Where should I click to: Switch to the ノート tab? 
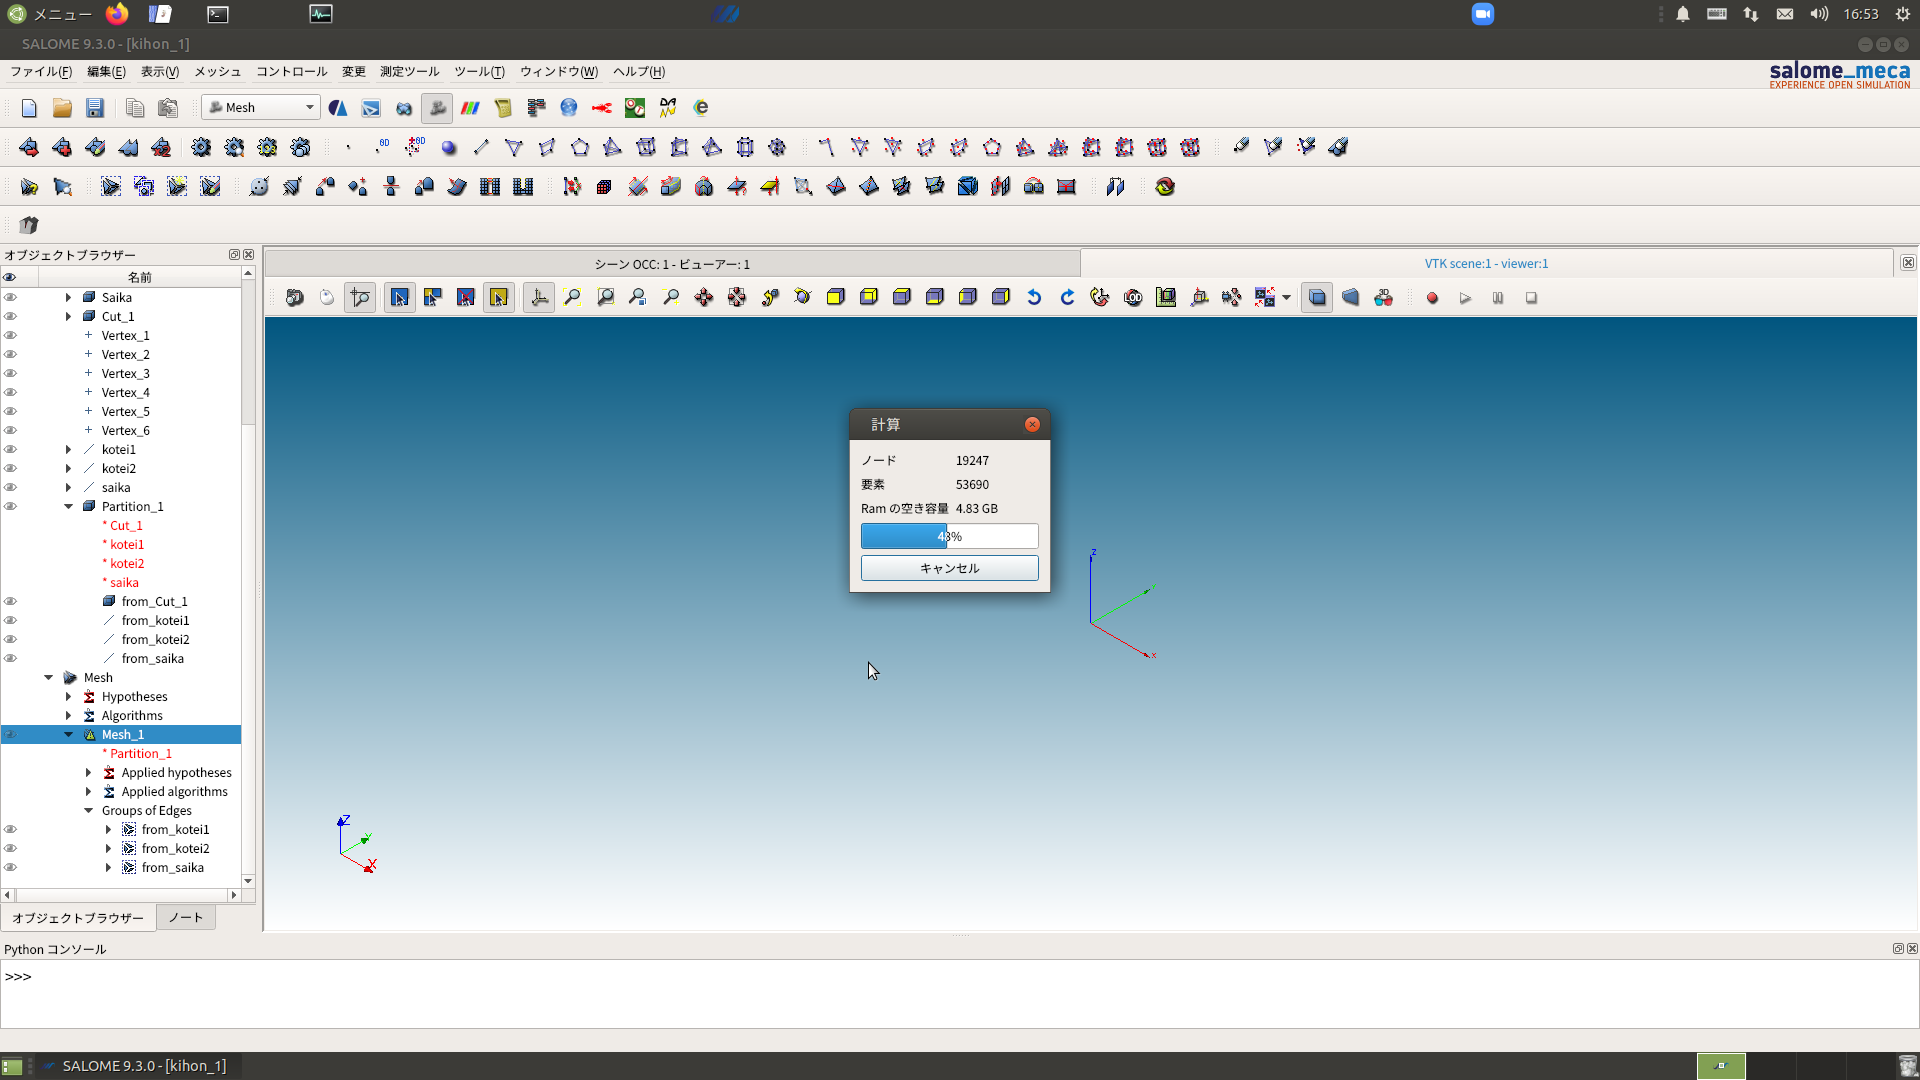click(186, 918)
